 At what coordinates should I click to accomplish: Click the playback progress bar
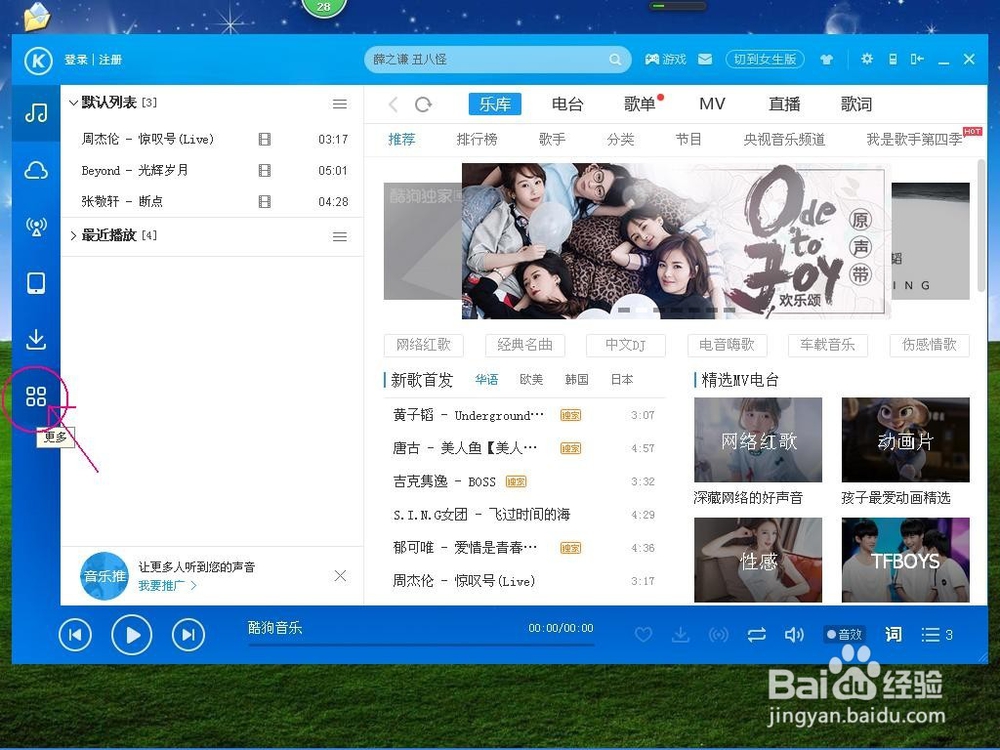pyautogui.click(x=421, y=645)
